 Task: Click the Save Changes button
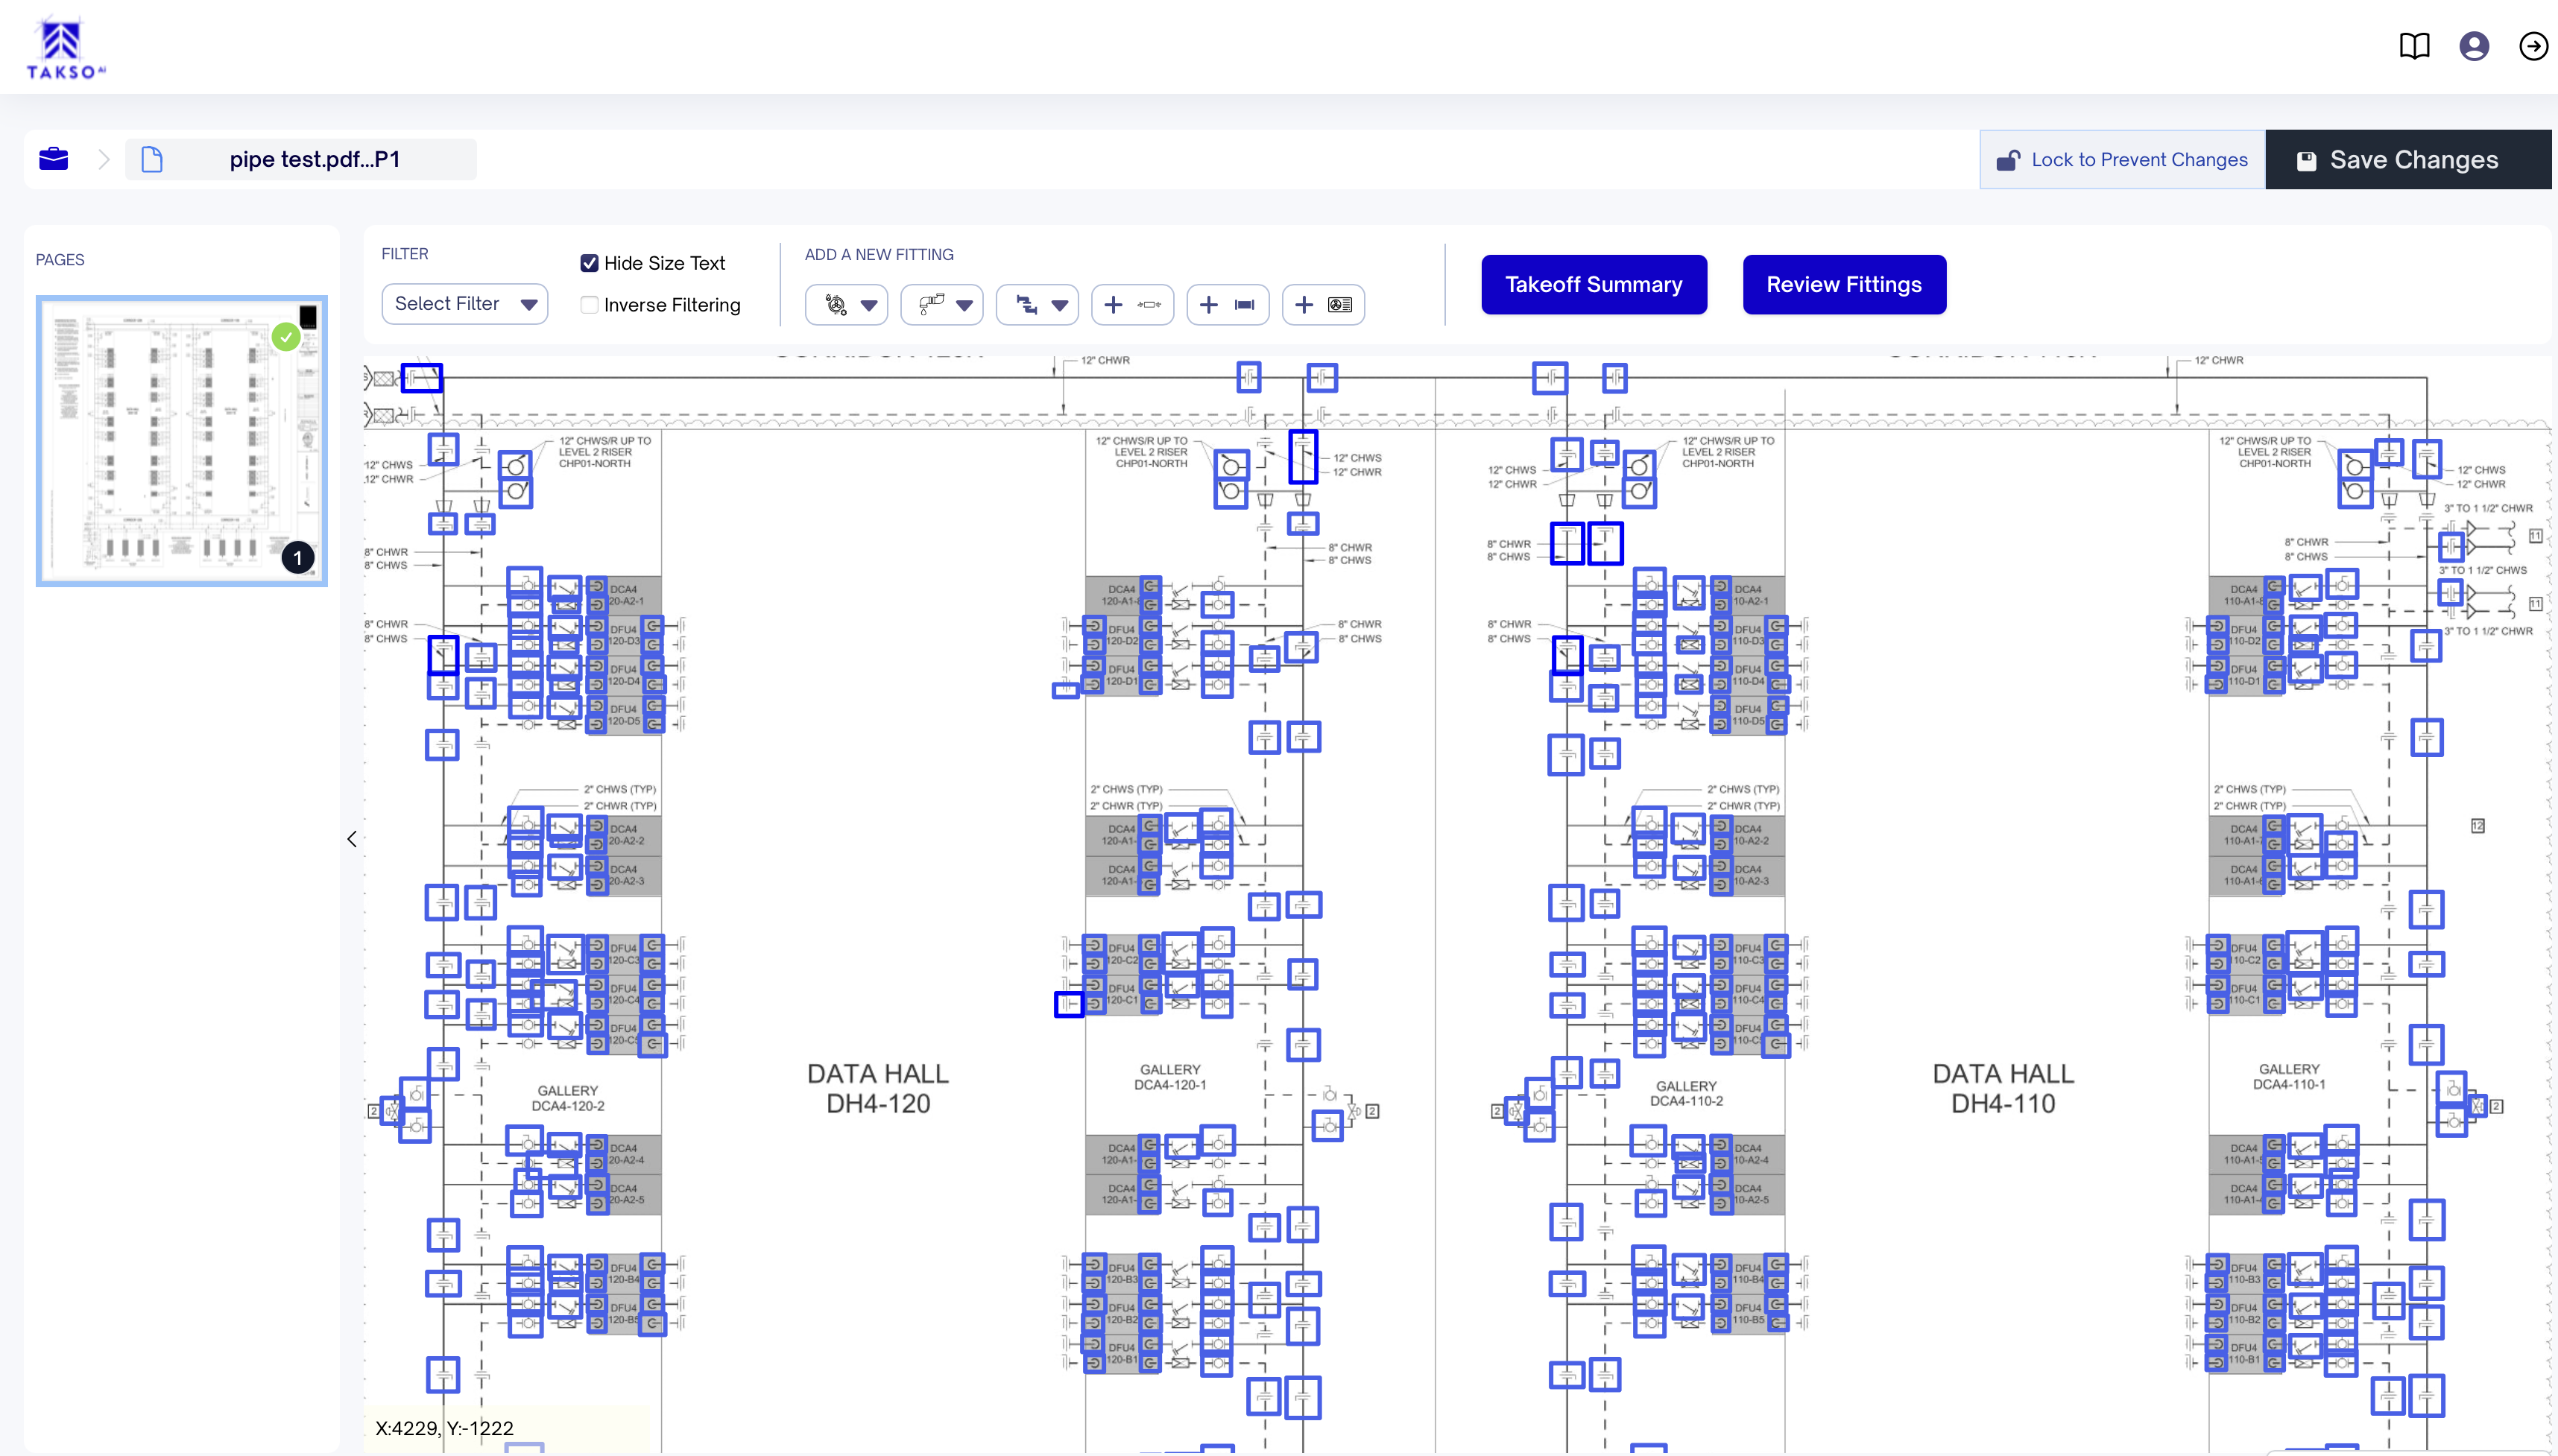coord(2408,160)
